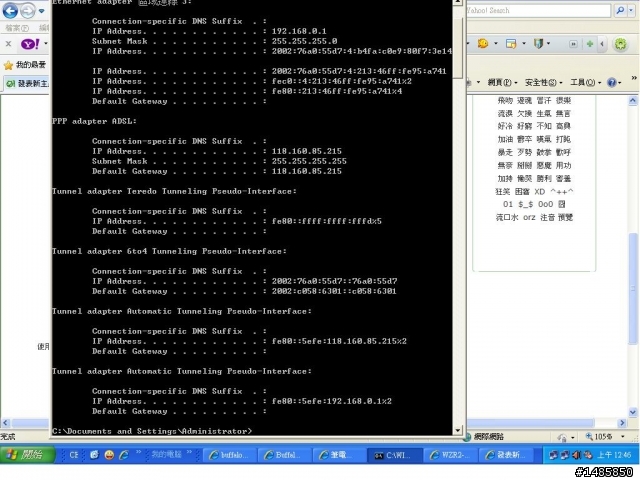Click the IE page scroll-up arrow
640x480 pixels.
tap(633, 100)
